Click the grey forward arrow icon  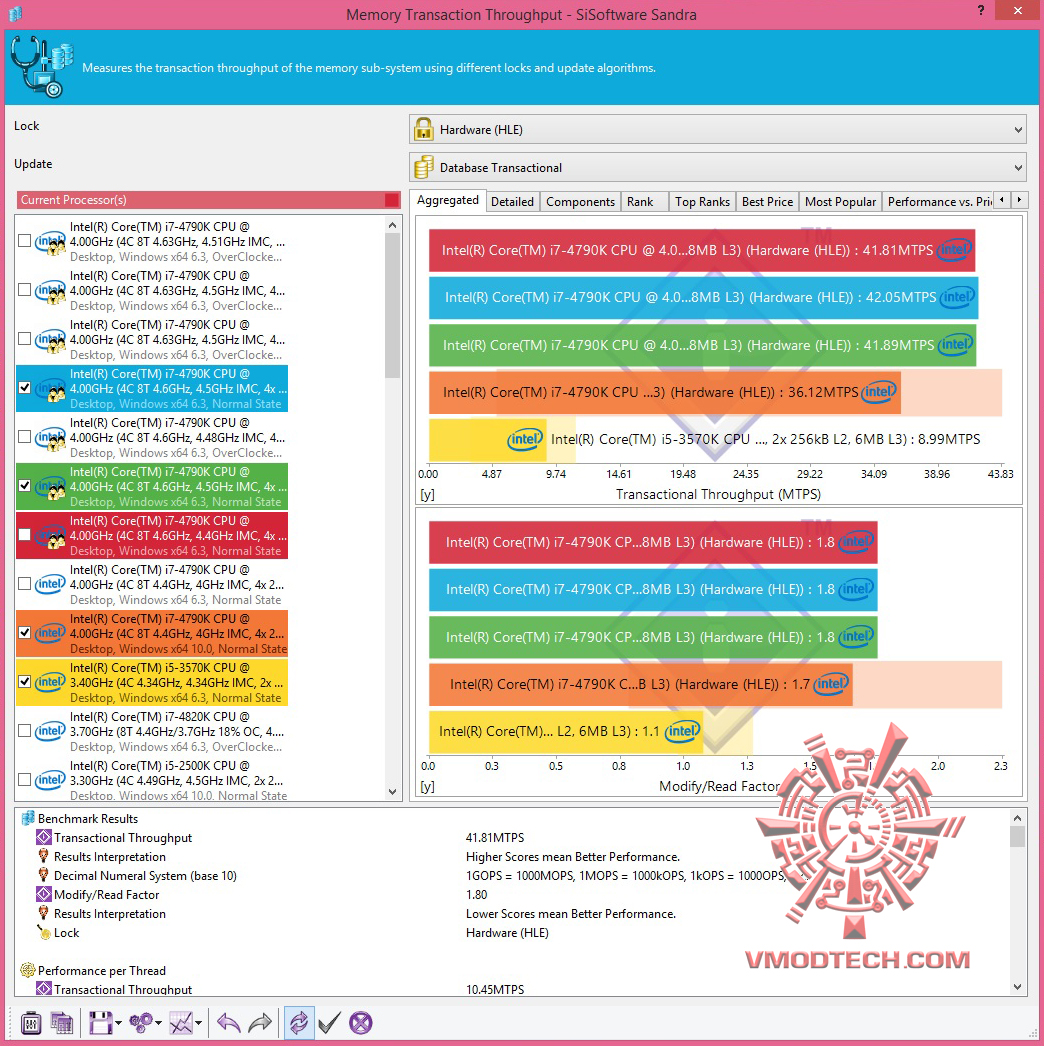(x=260, y=1022)
